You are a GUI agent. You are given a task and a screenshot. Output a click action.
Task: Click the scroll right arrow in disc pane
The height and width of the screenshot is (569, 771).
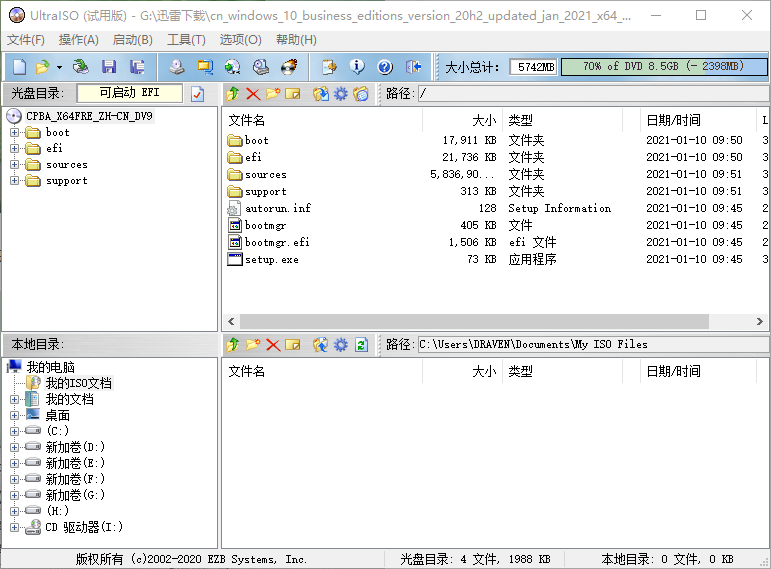pyautogui.click(x=760, y=322)
